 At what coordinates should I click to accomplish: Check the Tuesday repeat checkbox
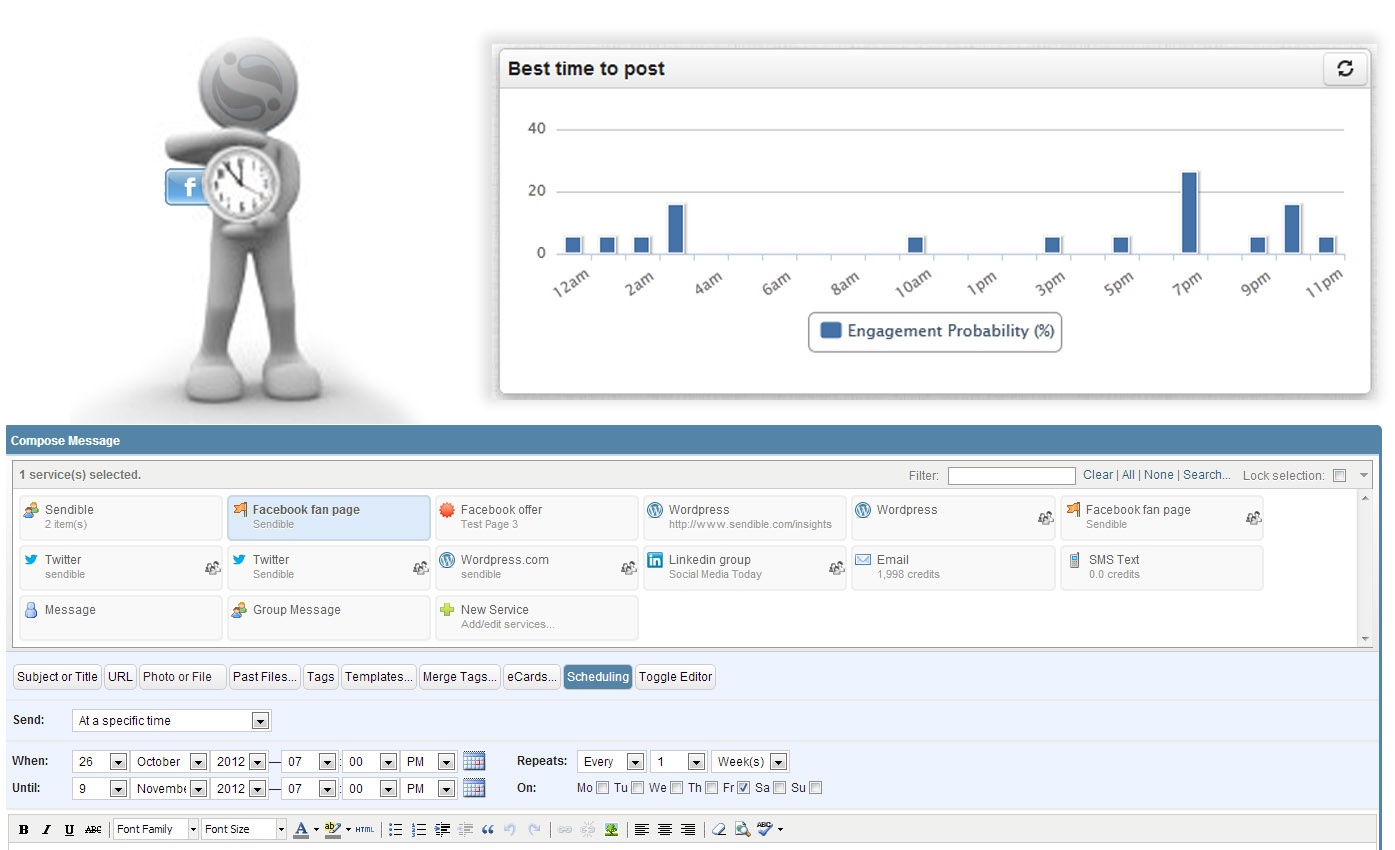[x=637, y=788]
